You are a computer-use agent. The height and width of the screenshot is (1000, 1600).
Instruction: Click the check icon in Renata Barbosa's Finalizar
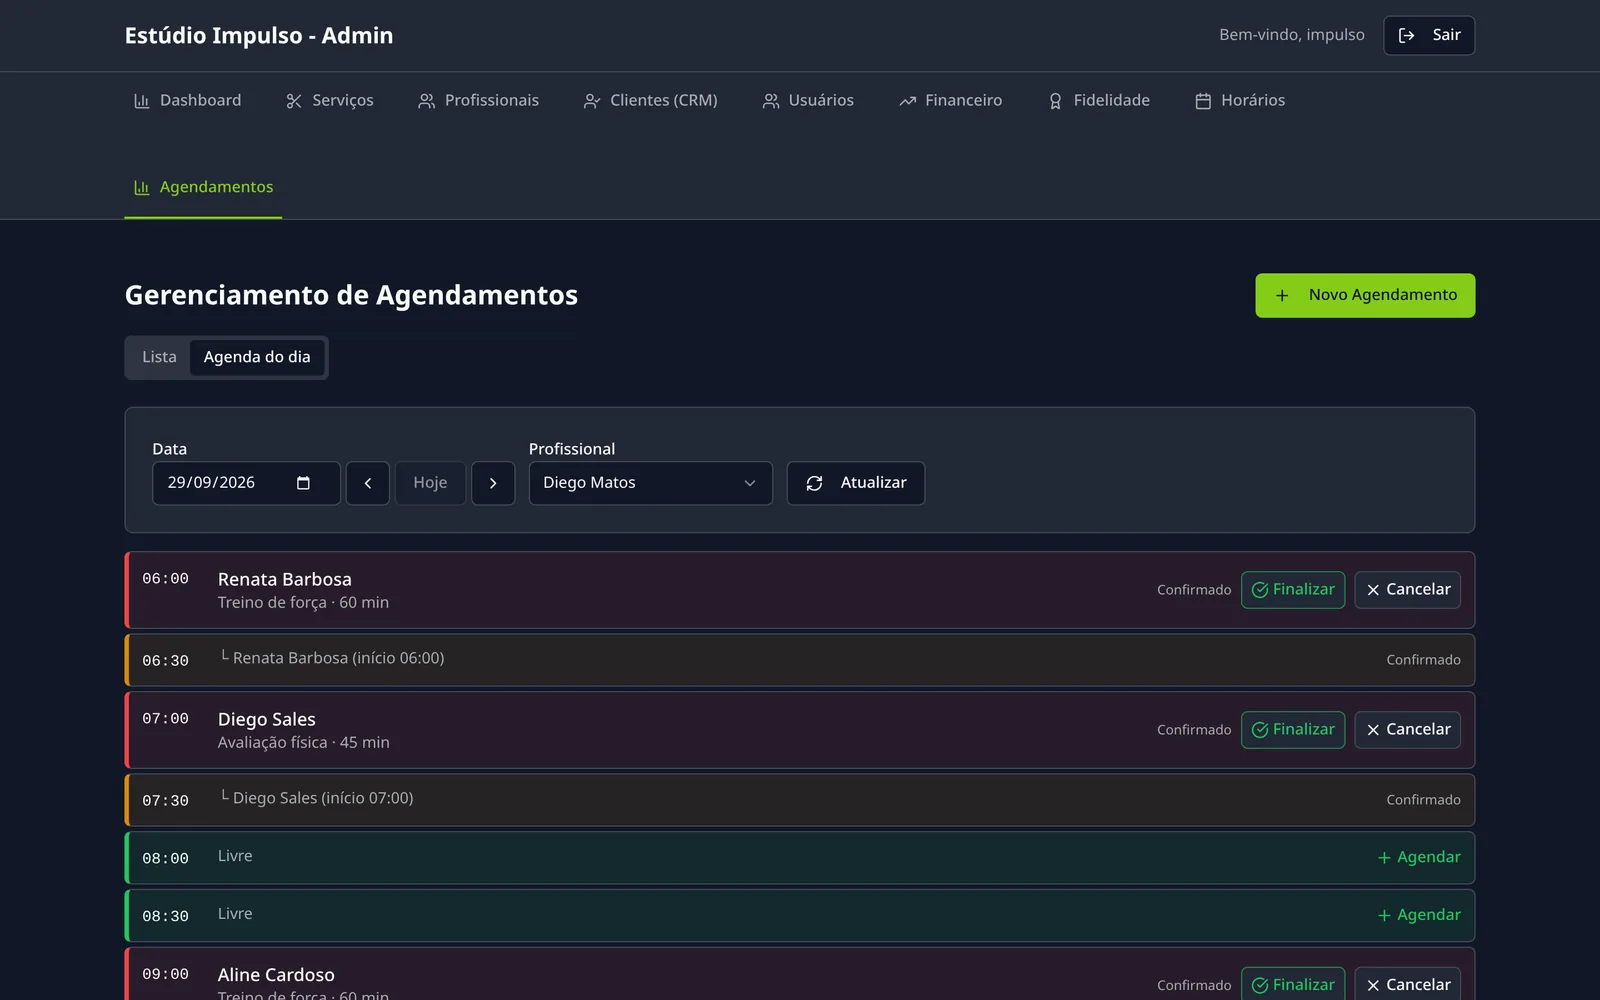click(1260, 590)
